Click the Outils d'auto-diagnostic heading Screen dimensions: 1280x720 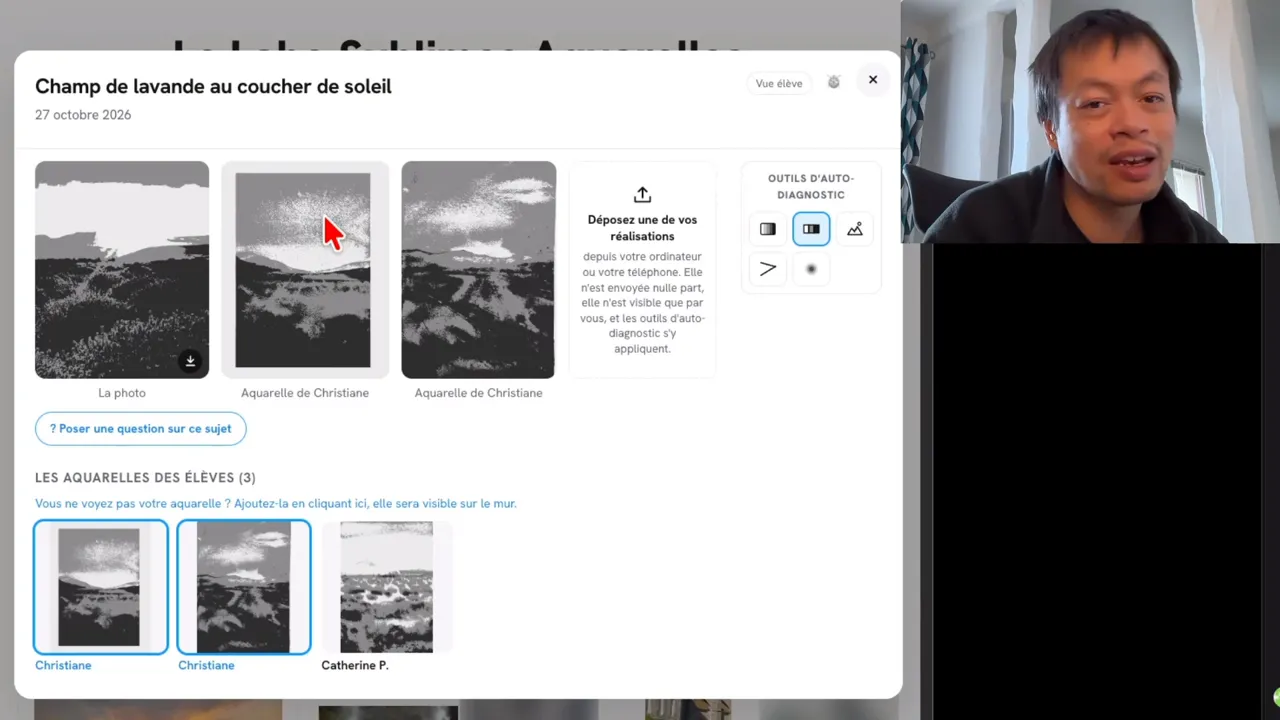point(811,187)
